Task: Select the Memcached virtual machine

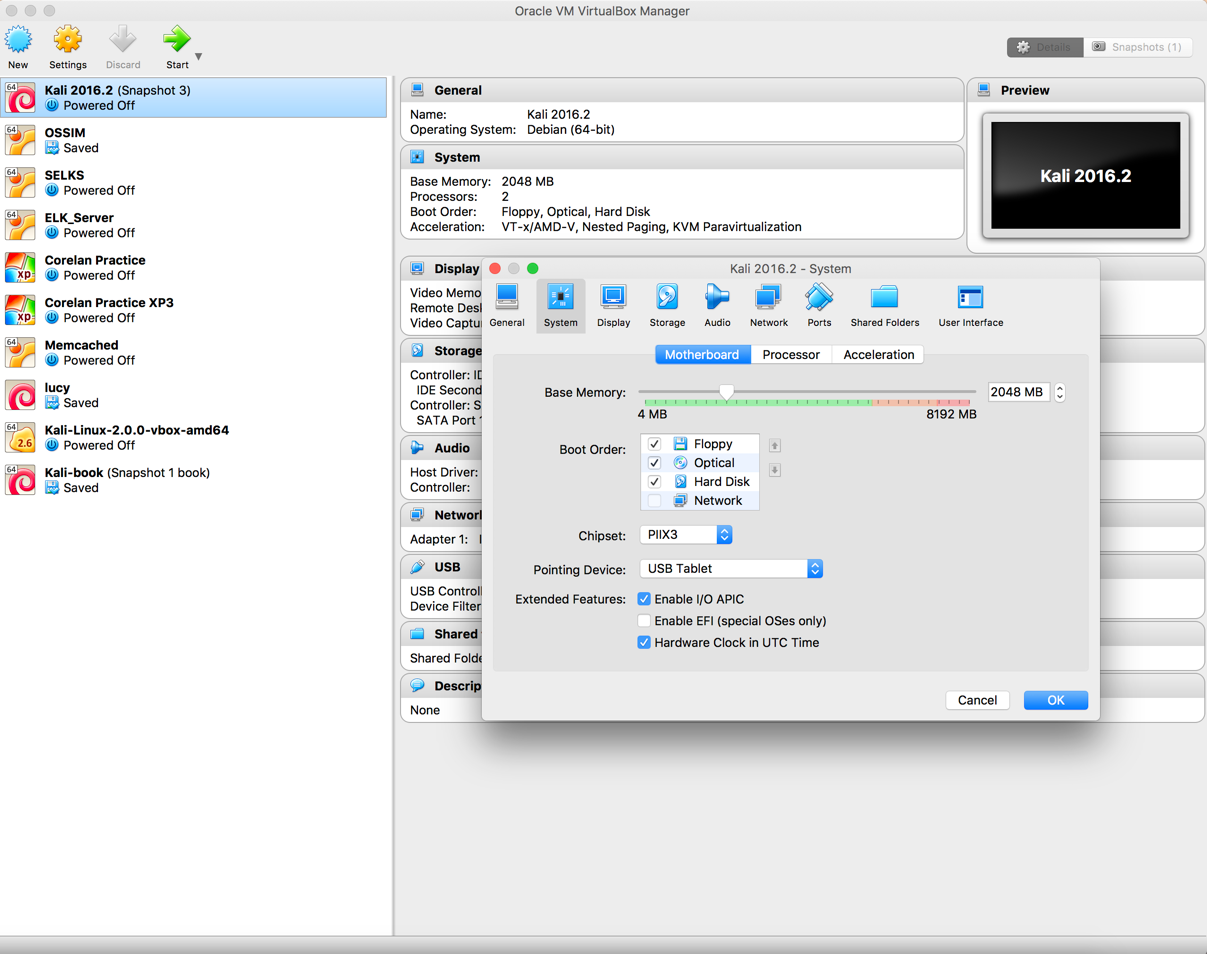Action: [x=194, y=353]
